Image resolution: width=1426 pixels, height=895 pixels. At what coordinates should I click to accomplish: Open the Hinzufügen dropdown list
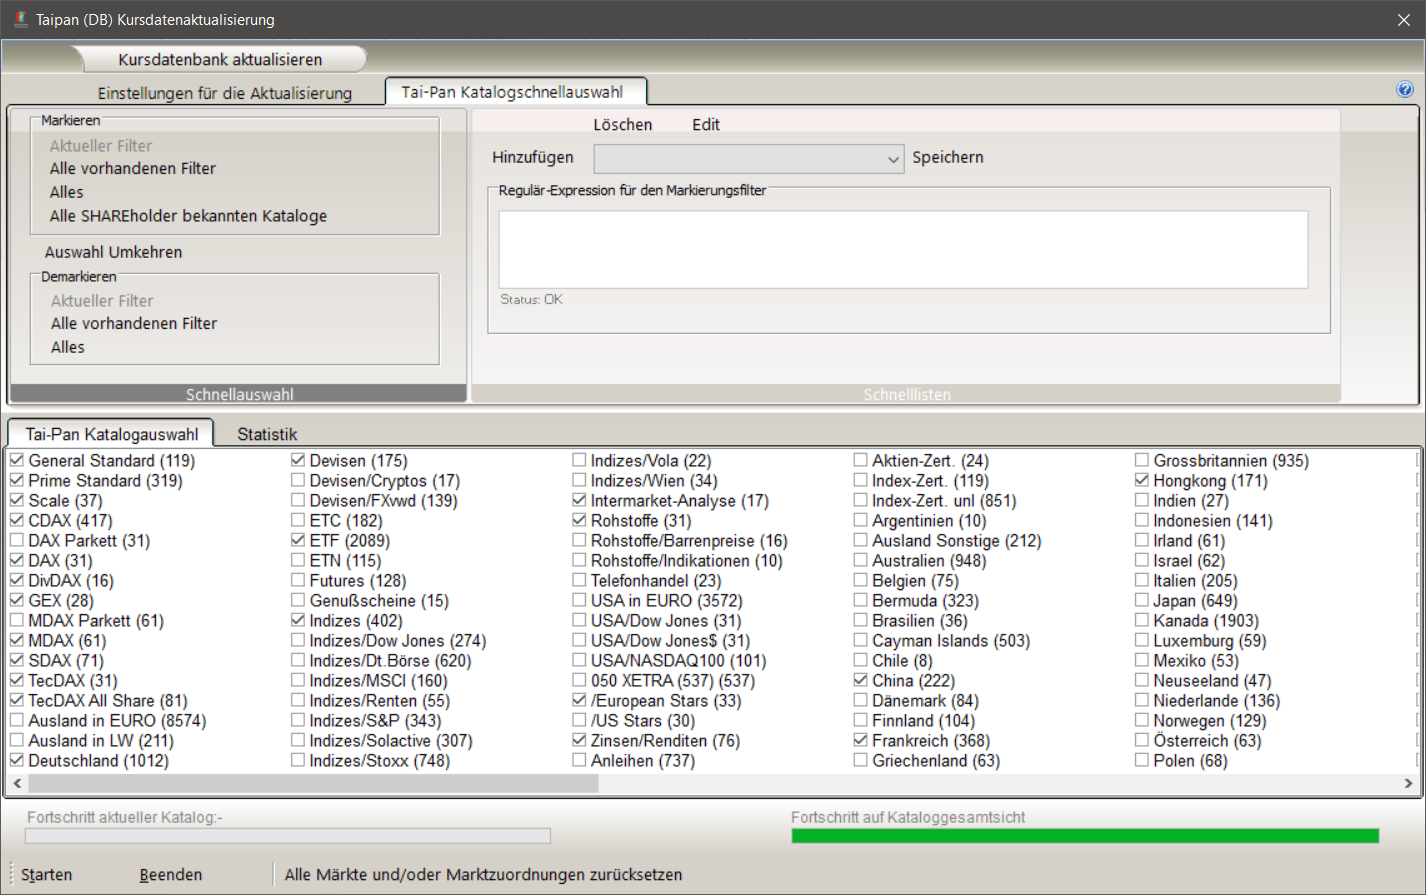(x=893, y=159)
